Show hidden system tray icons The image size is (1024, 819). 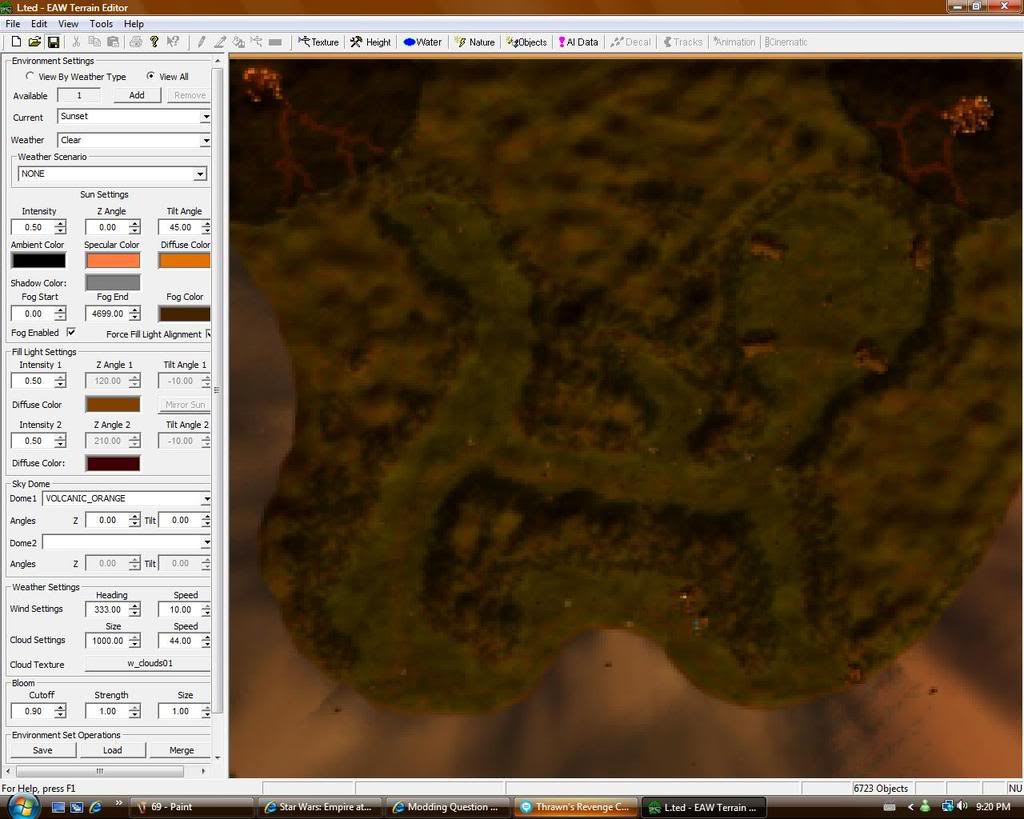[910, 807]
